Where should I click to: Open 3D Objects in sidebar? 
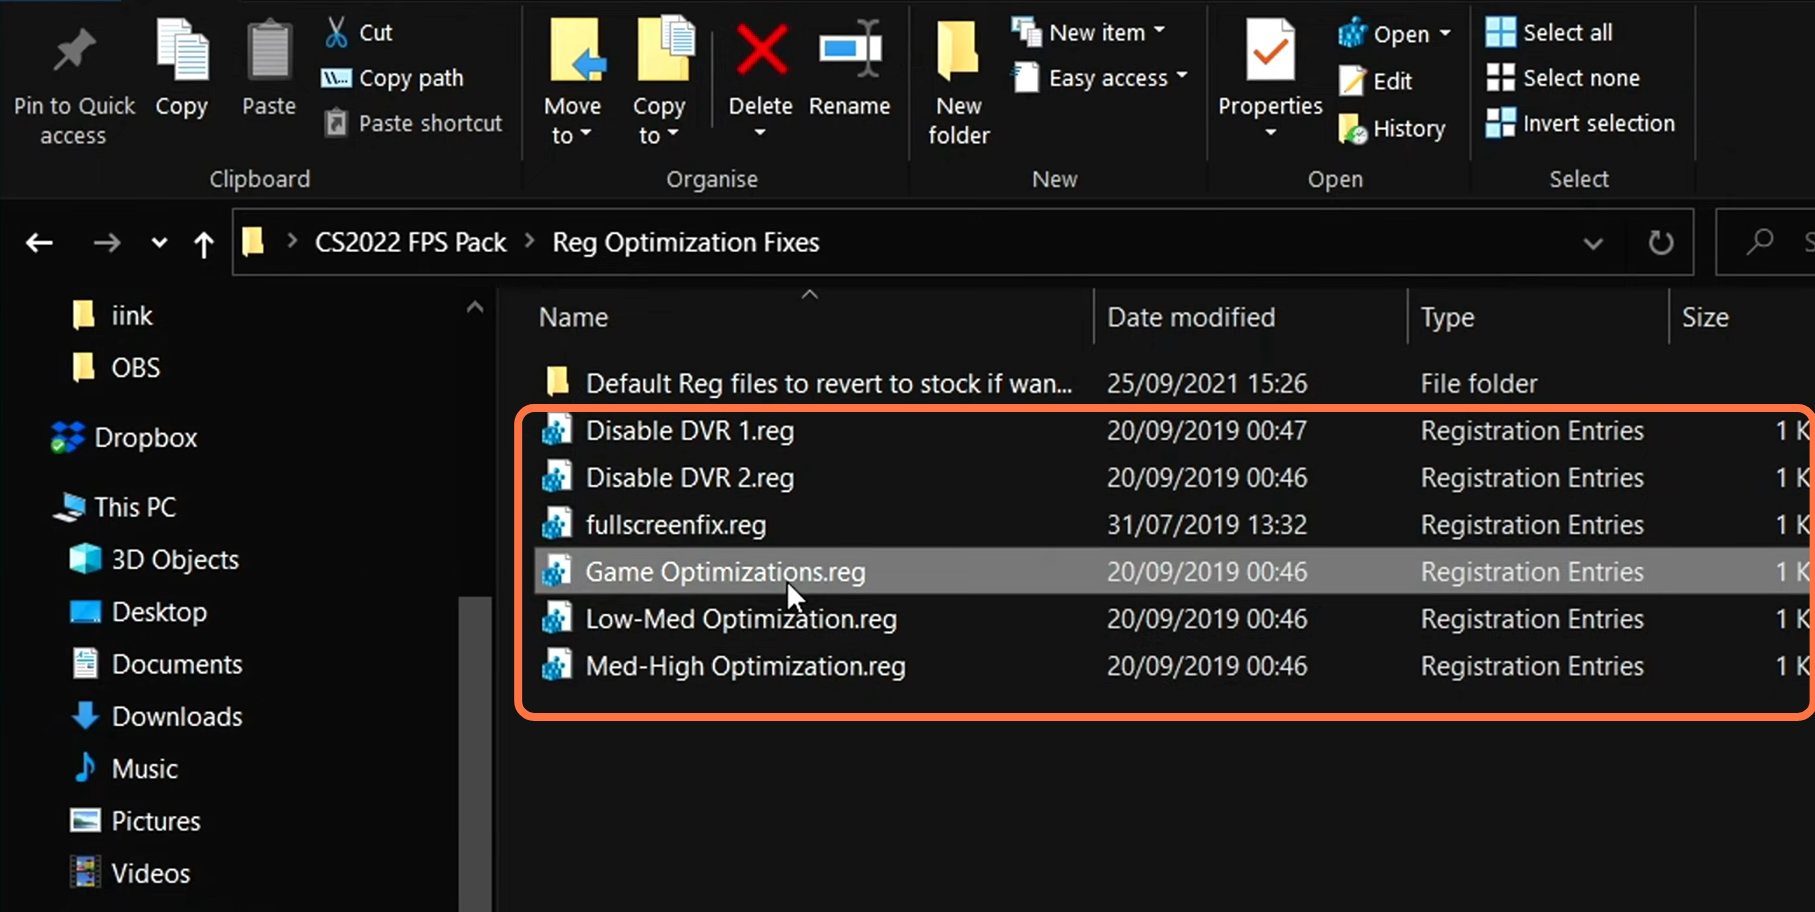tap(155, 559)
